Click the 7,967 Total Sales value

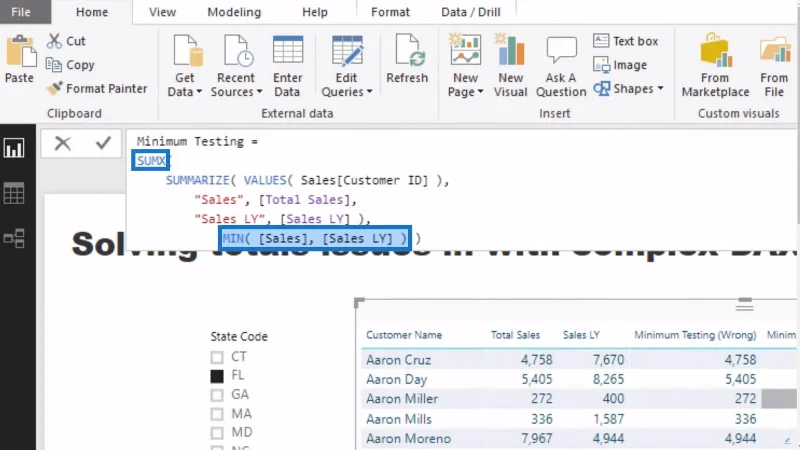pos(537,438)
